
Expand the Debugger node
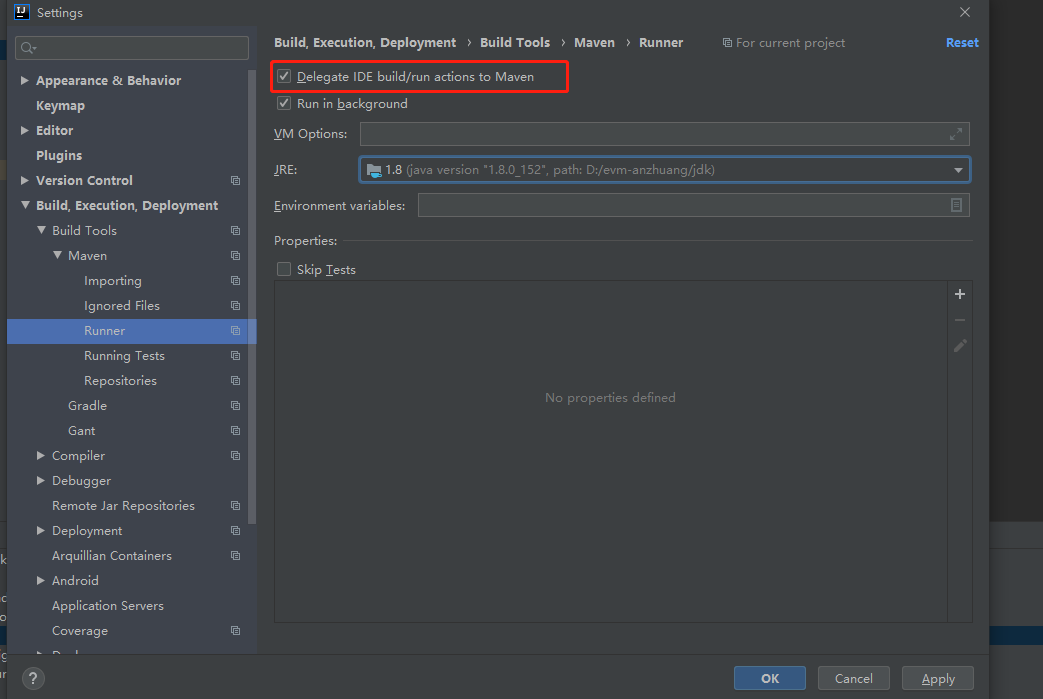point(41,480)
